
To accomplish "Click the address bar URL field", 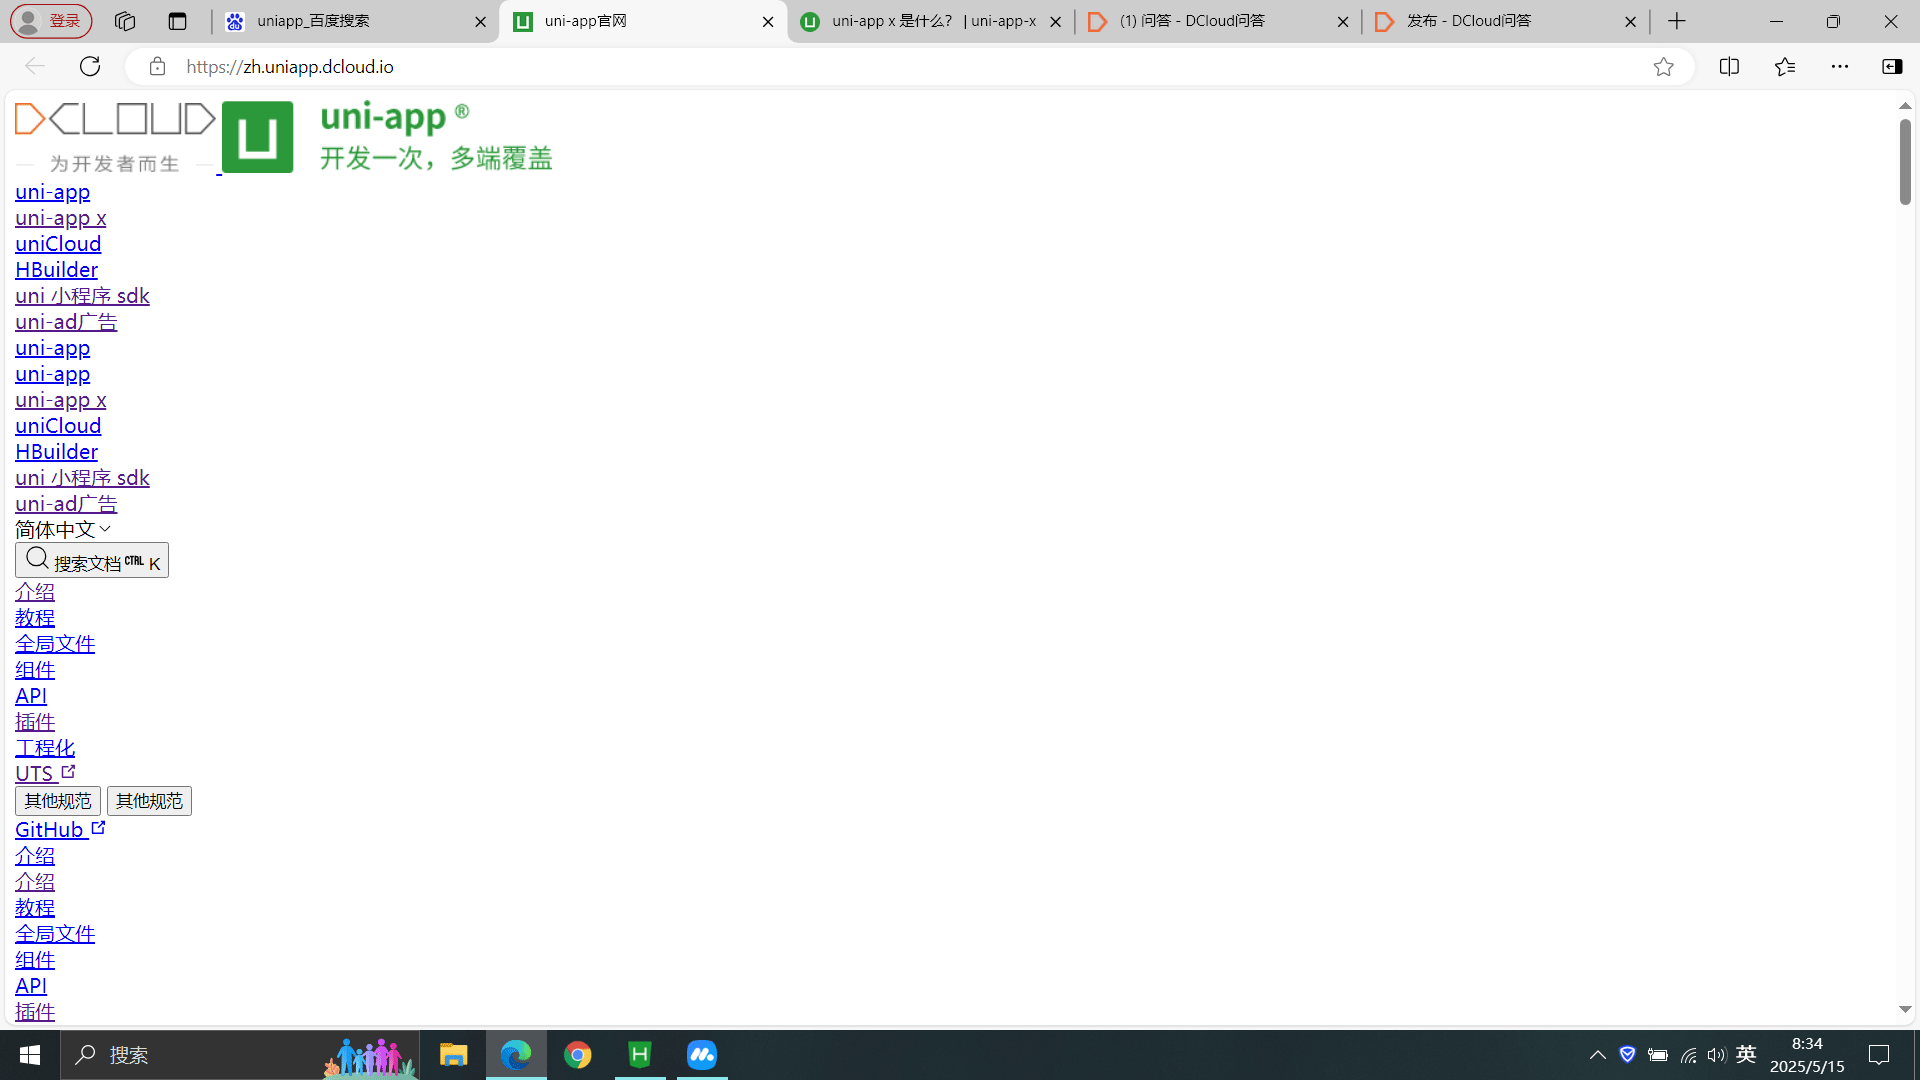I will point(910,66).
